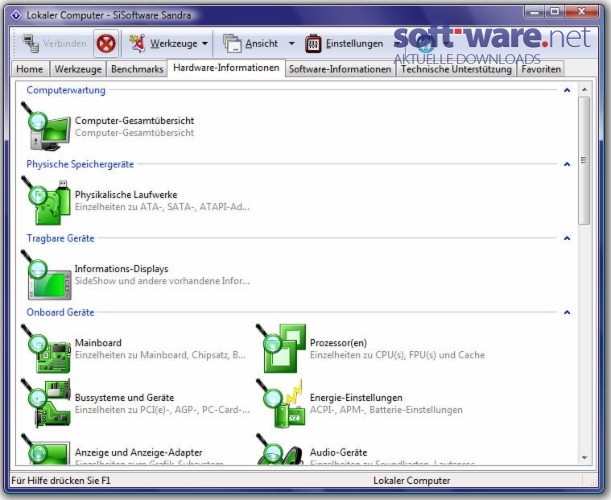Open the Computer-Gesamtübersicht icon
The image size is (611, 500).
46,127
